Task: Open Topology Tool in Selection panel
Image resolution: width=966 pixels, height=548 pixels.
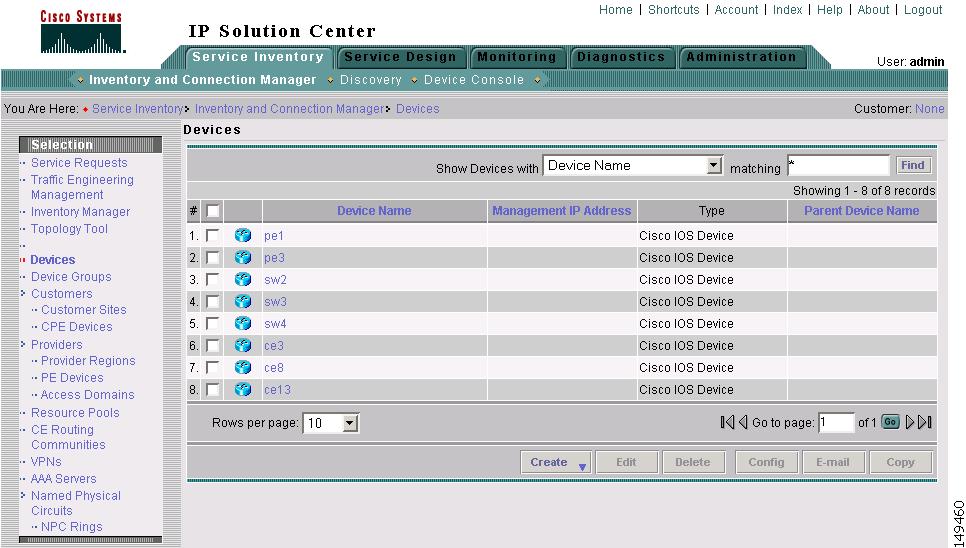Action: [70, 228]
